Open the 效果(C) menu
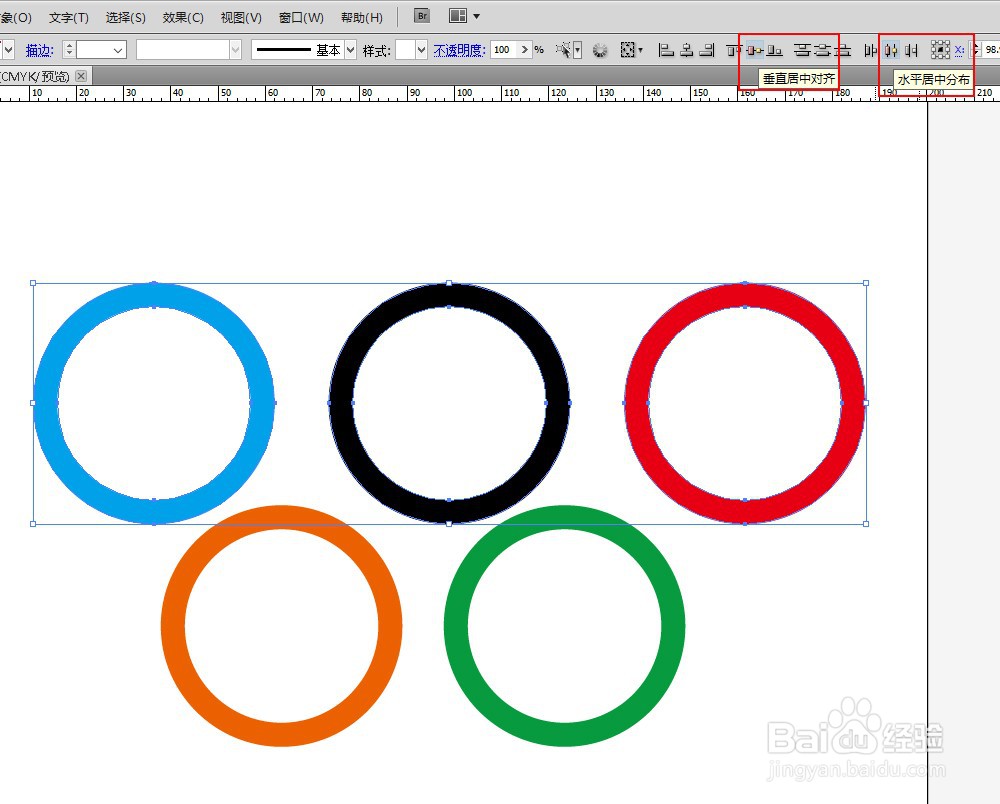Viewport: 1000px width, 804px height. pyautogui.click(x=183, y=17)
